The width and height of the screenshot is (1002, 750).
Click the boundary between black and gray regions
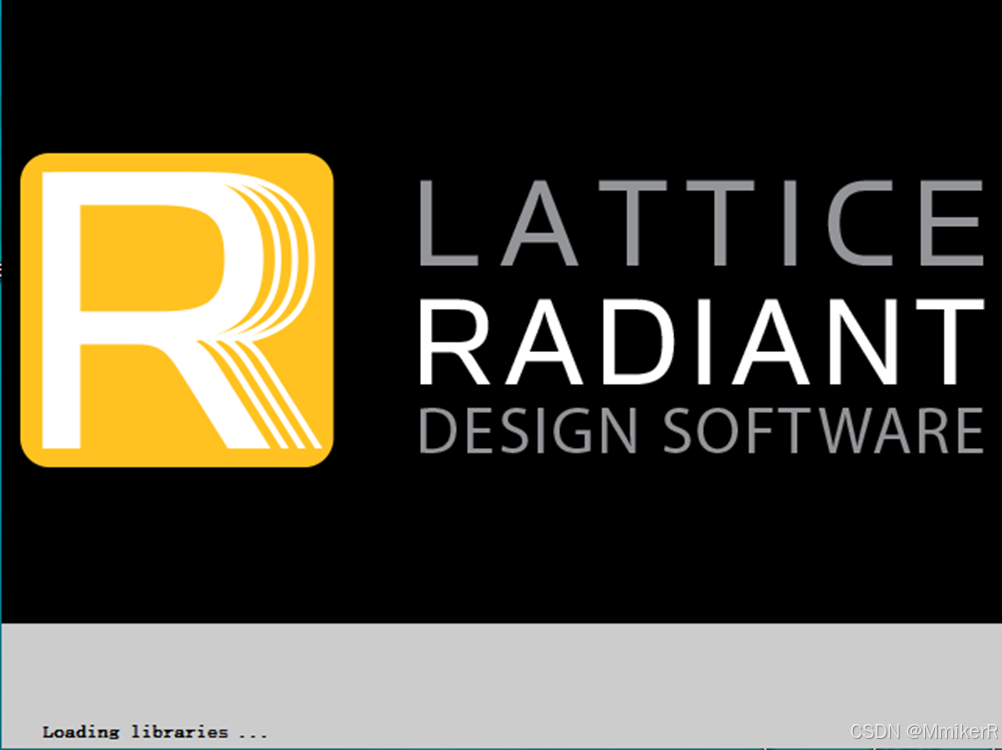tap(500, 623)
